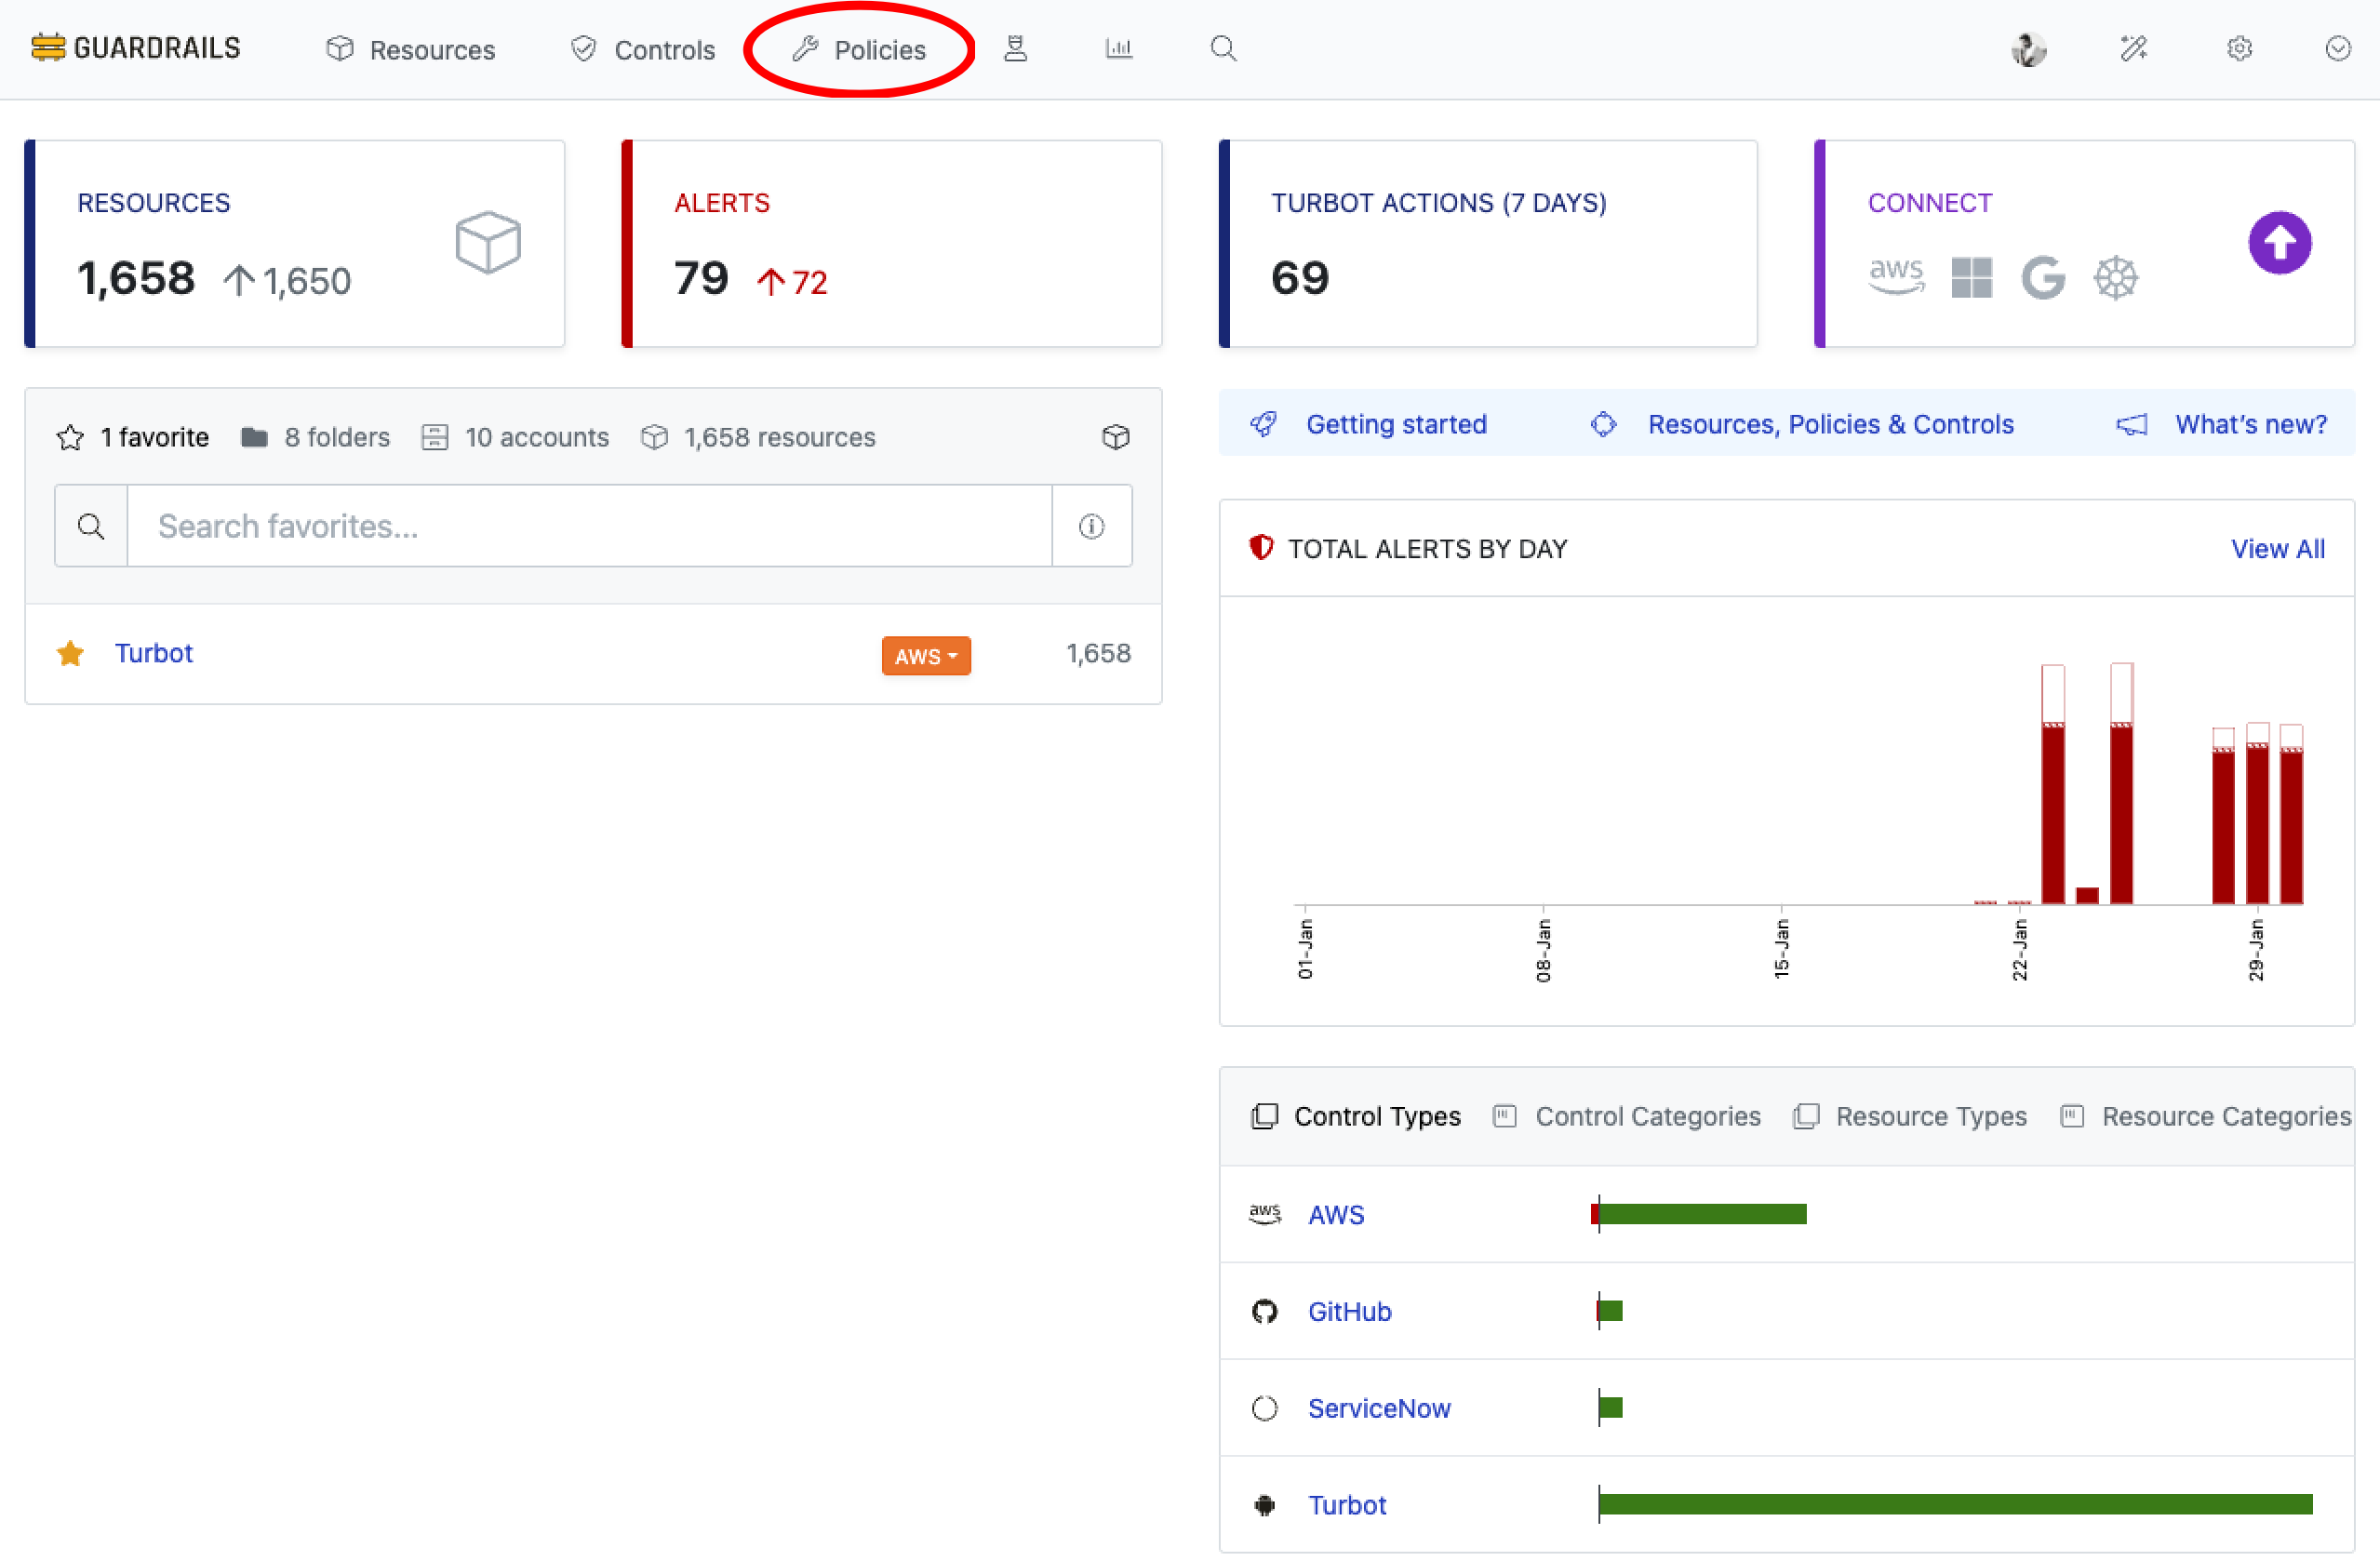The height and width of the screenshot is (1561, 2380).
Task: Expand the orange AWS dropdown badge
Action: click(925, 656)
